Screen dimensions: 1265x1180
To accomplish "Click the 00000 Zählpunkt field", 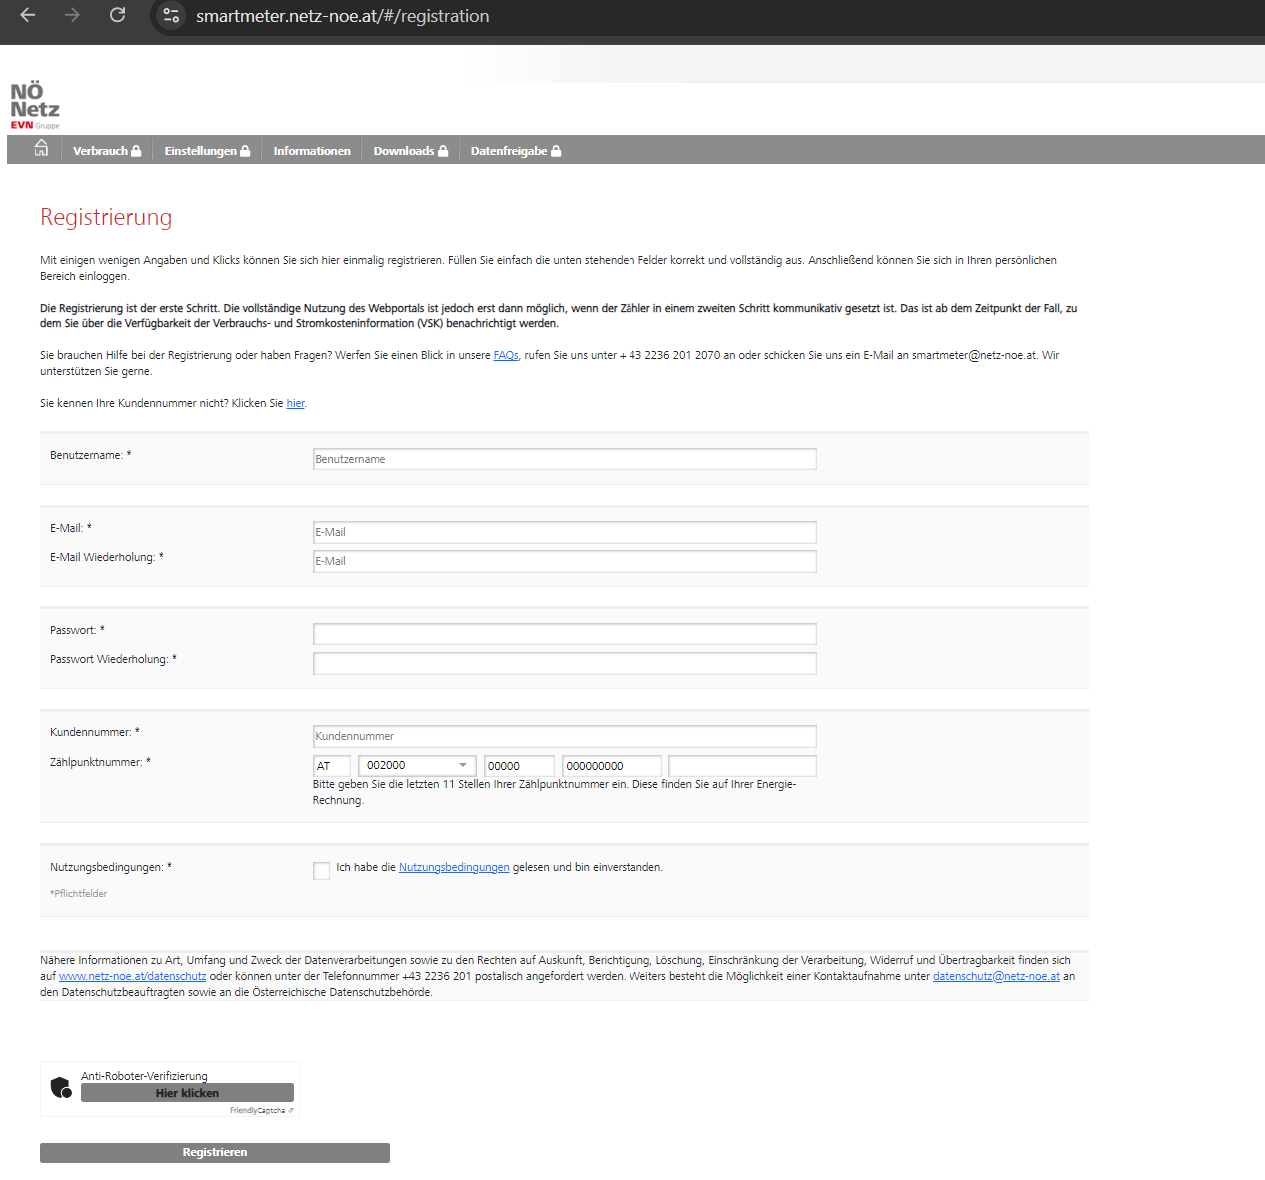I will click(519, 766).
